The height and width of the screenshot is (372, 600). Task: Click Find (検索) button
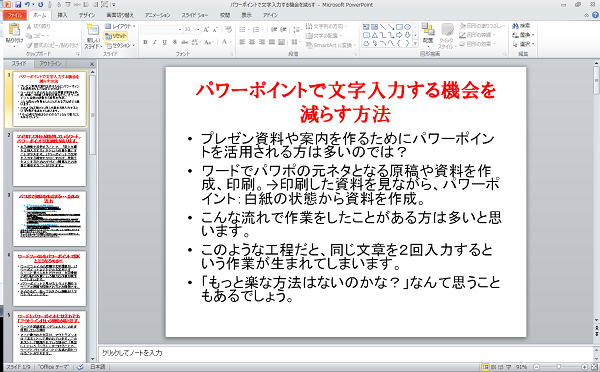point(521,26)
